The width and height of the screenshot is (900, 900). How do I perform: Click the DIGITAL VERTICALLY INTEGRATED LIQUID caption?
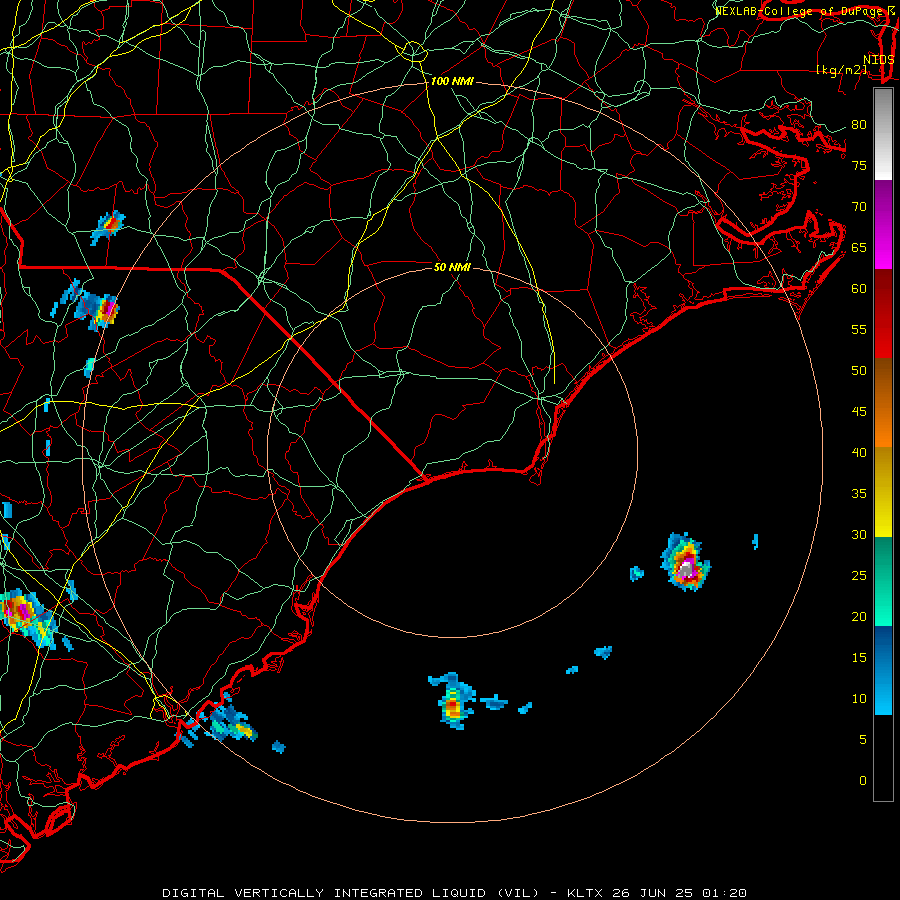tap(351, 893)
